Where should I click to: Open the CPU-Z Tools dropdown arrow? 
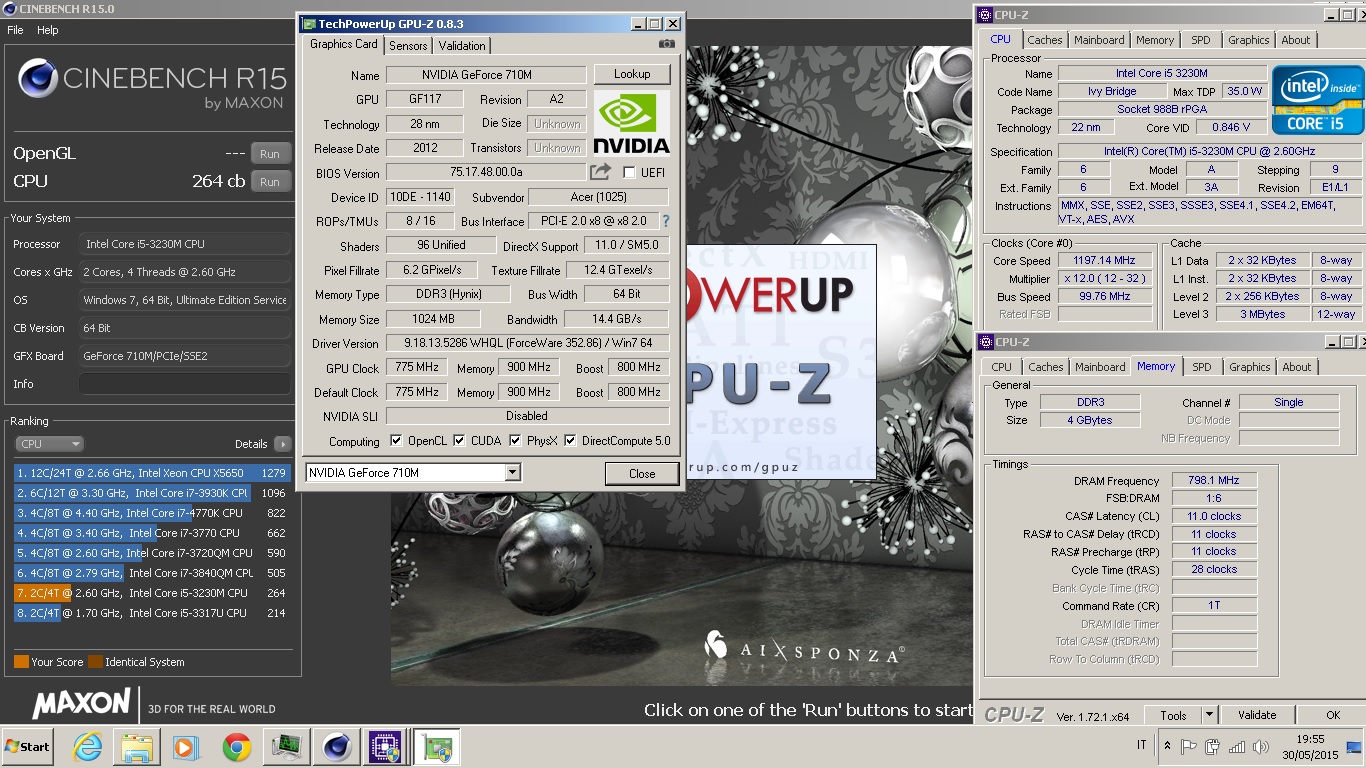[1209, 715]
